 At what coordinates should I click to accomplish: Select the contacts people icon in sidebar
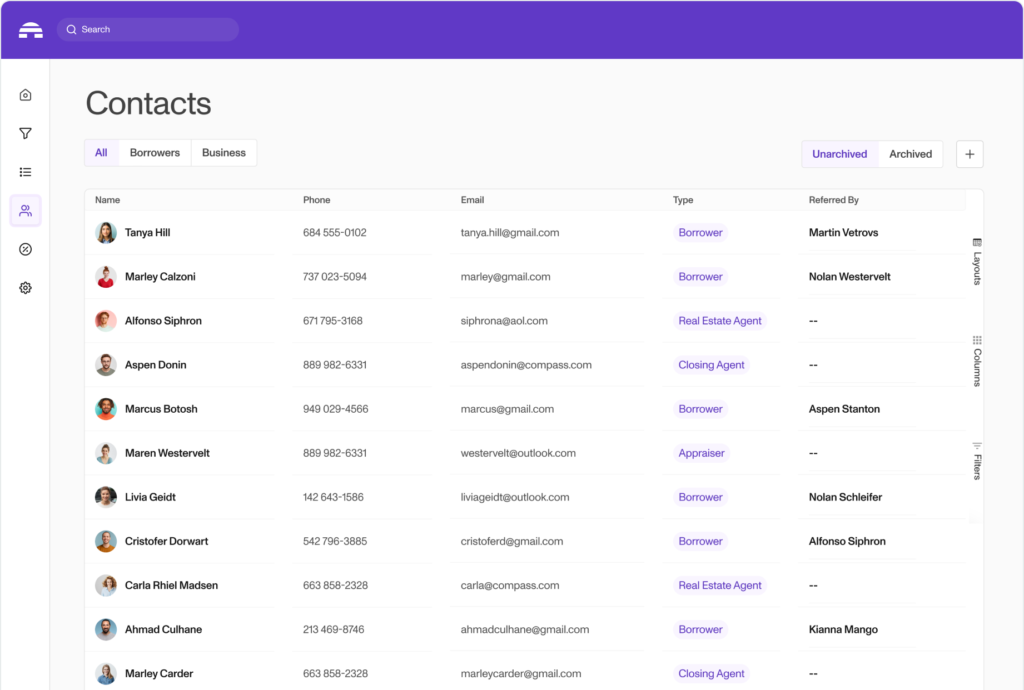(x=25, y=211)
